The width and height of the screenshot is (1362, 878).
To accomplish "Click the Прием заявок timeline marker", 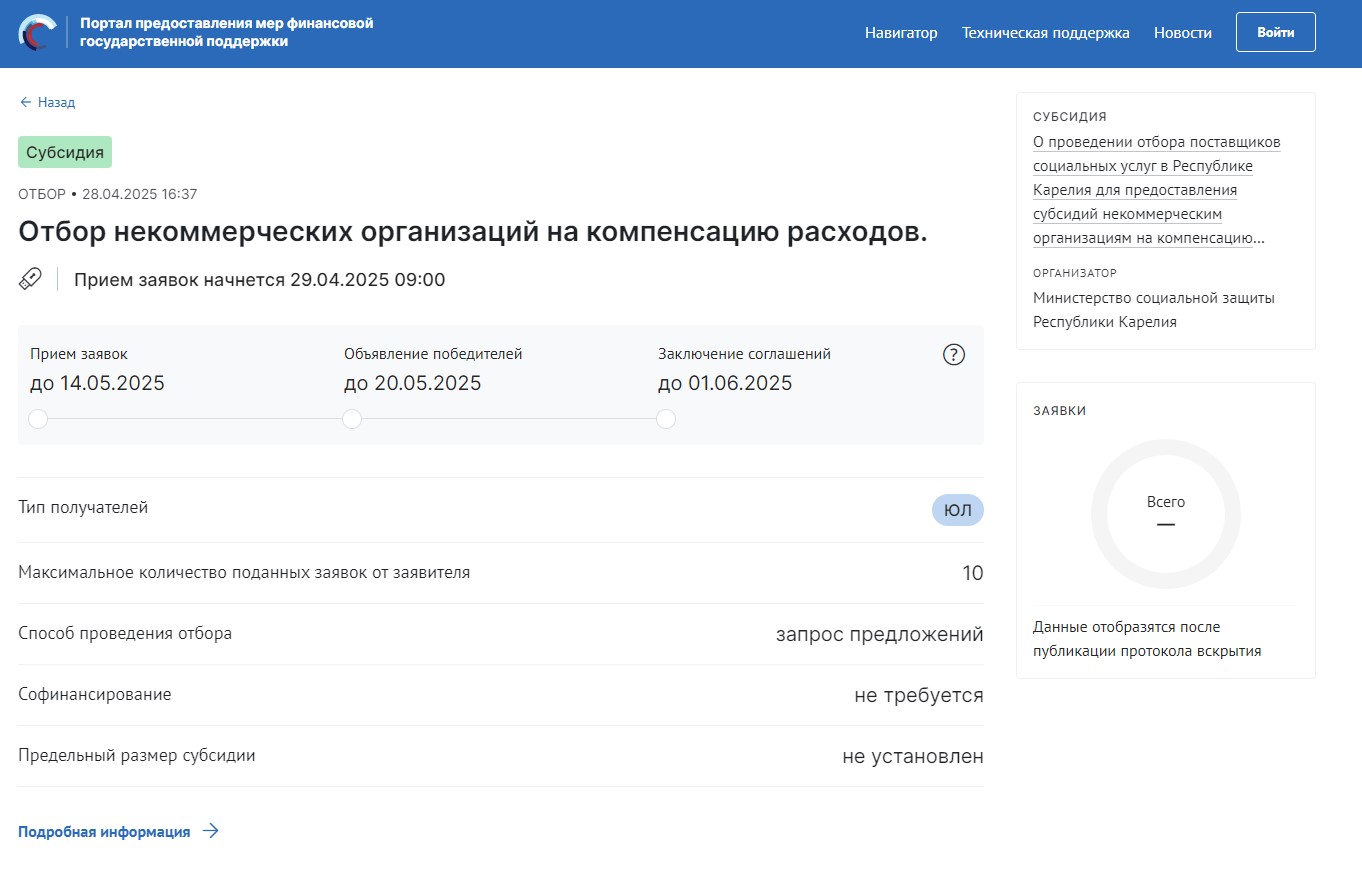I will pos(38,419).
